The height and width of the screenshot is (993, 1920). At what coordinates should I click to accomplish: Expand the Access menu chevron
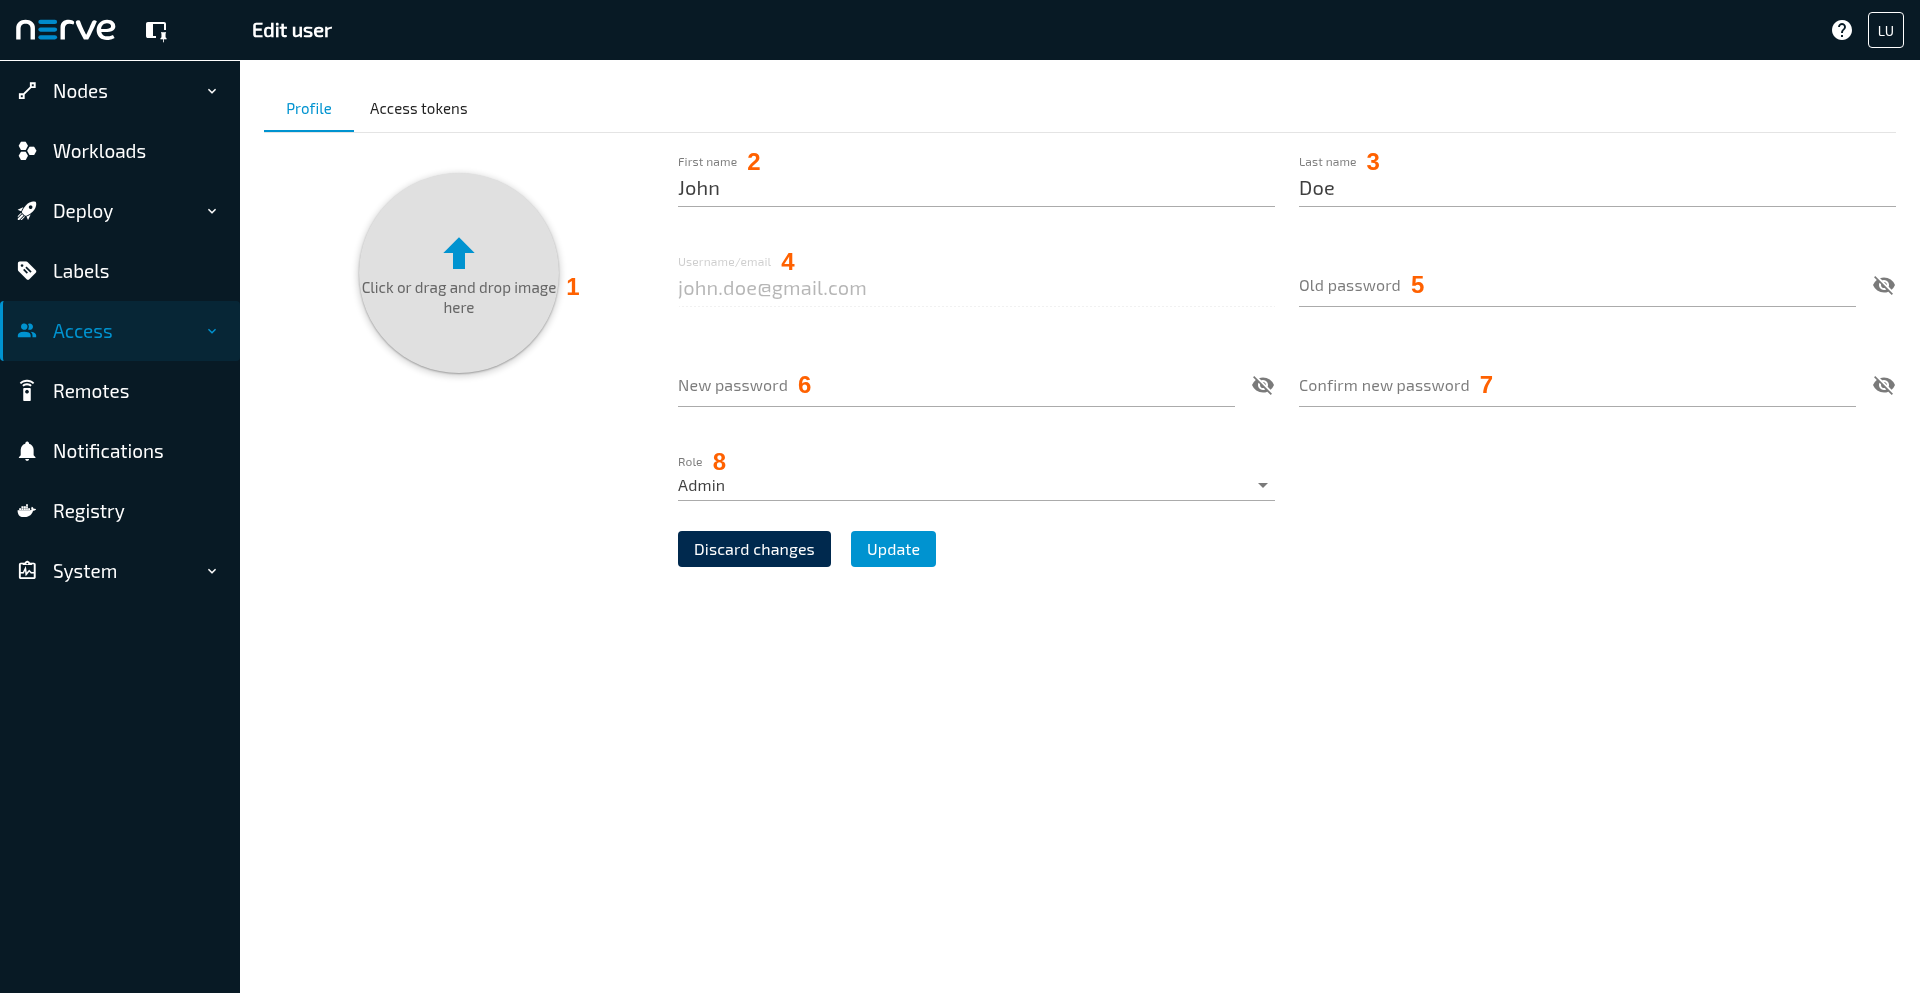coord(212,331)
